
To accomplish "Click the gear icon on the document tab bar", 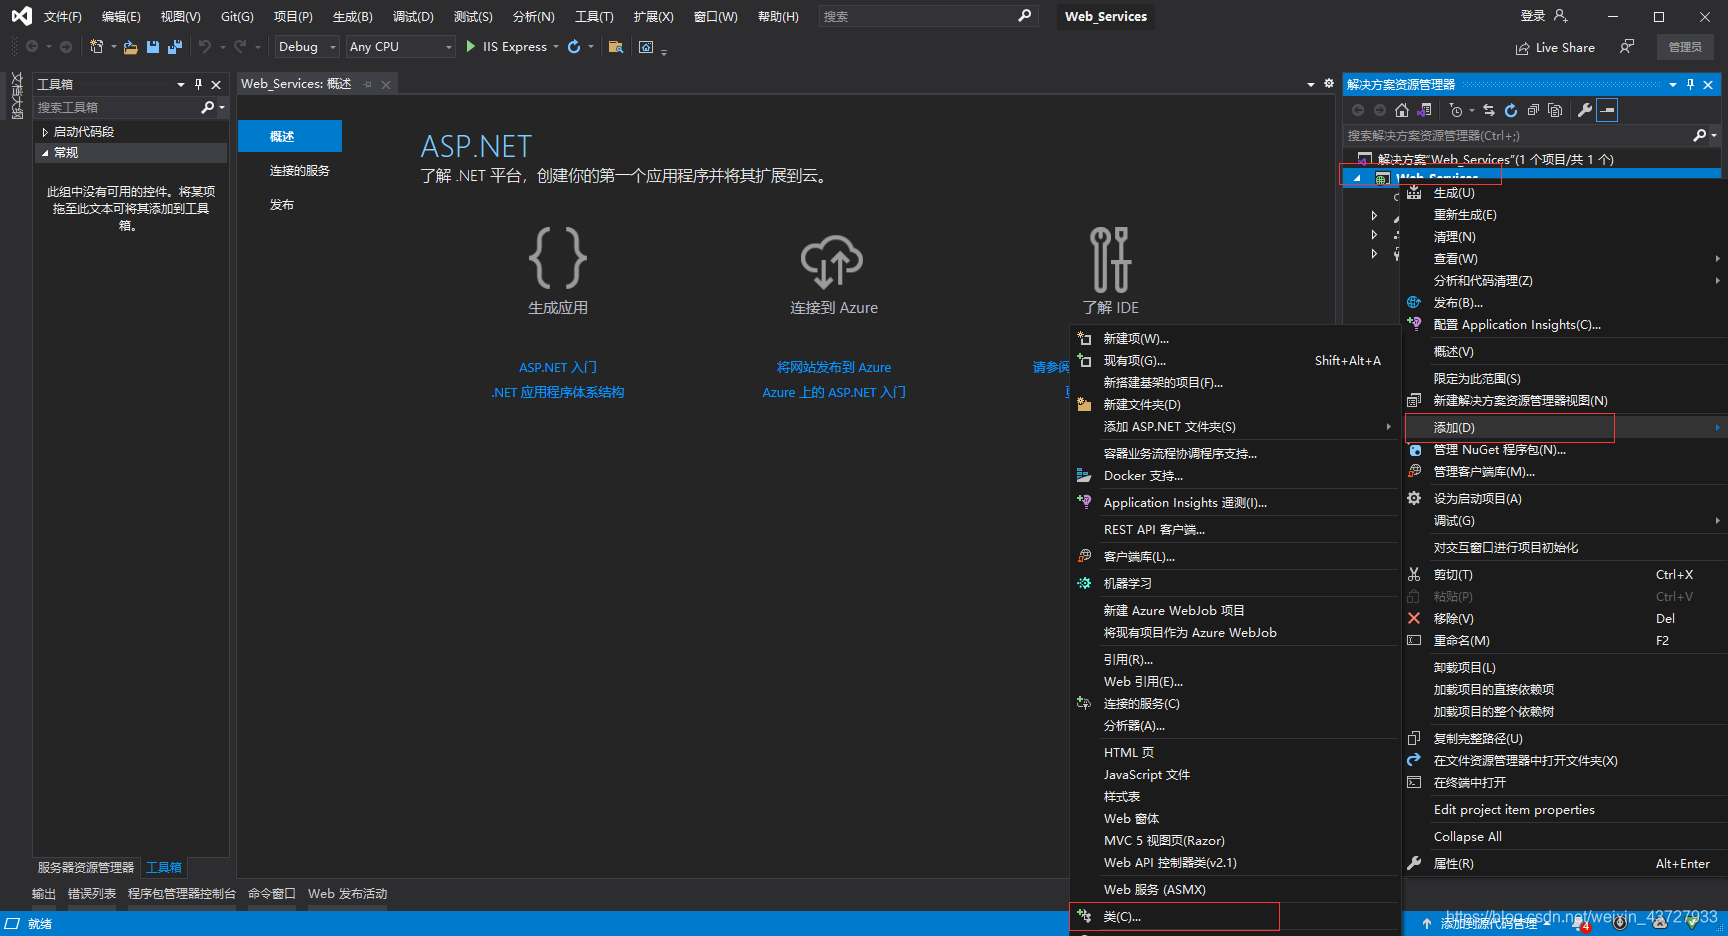I will 1329,84.
